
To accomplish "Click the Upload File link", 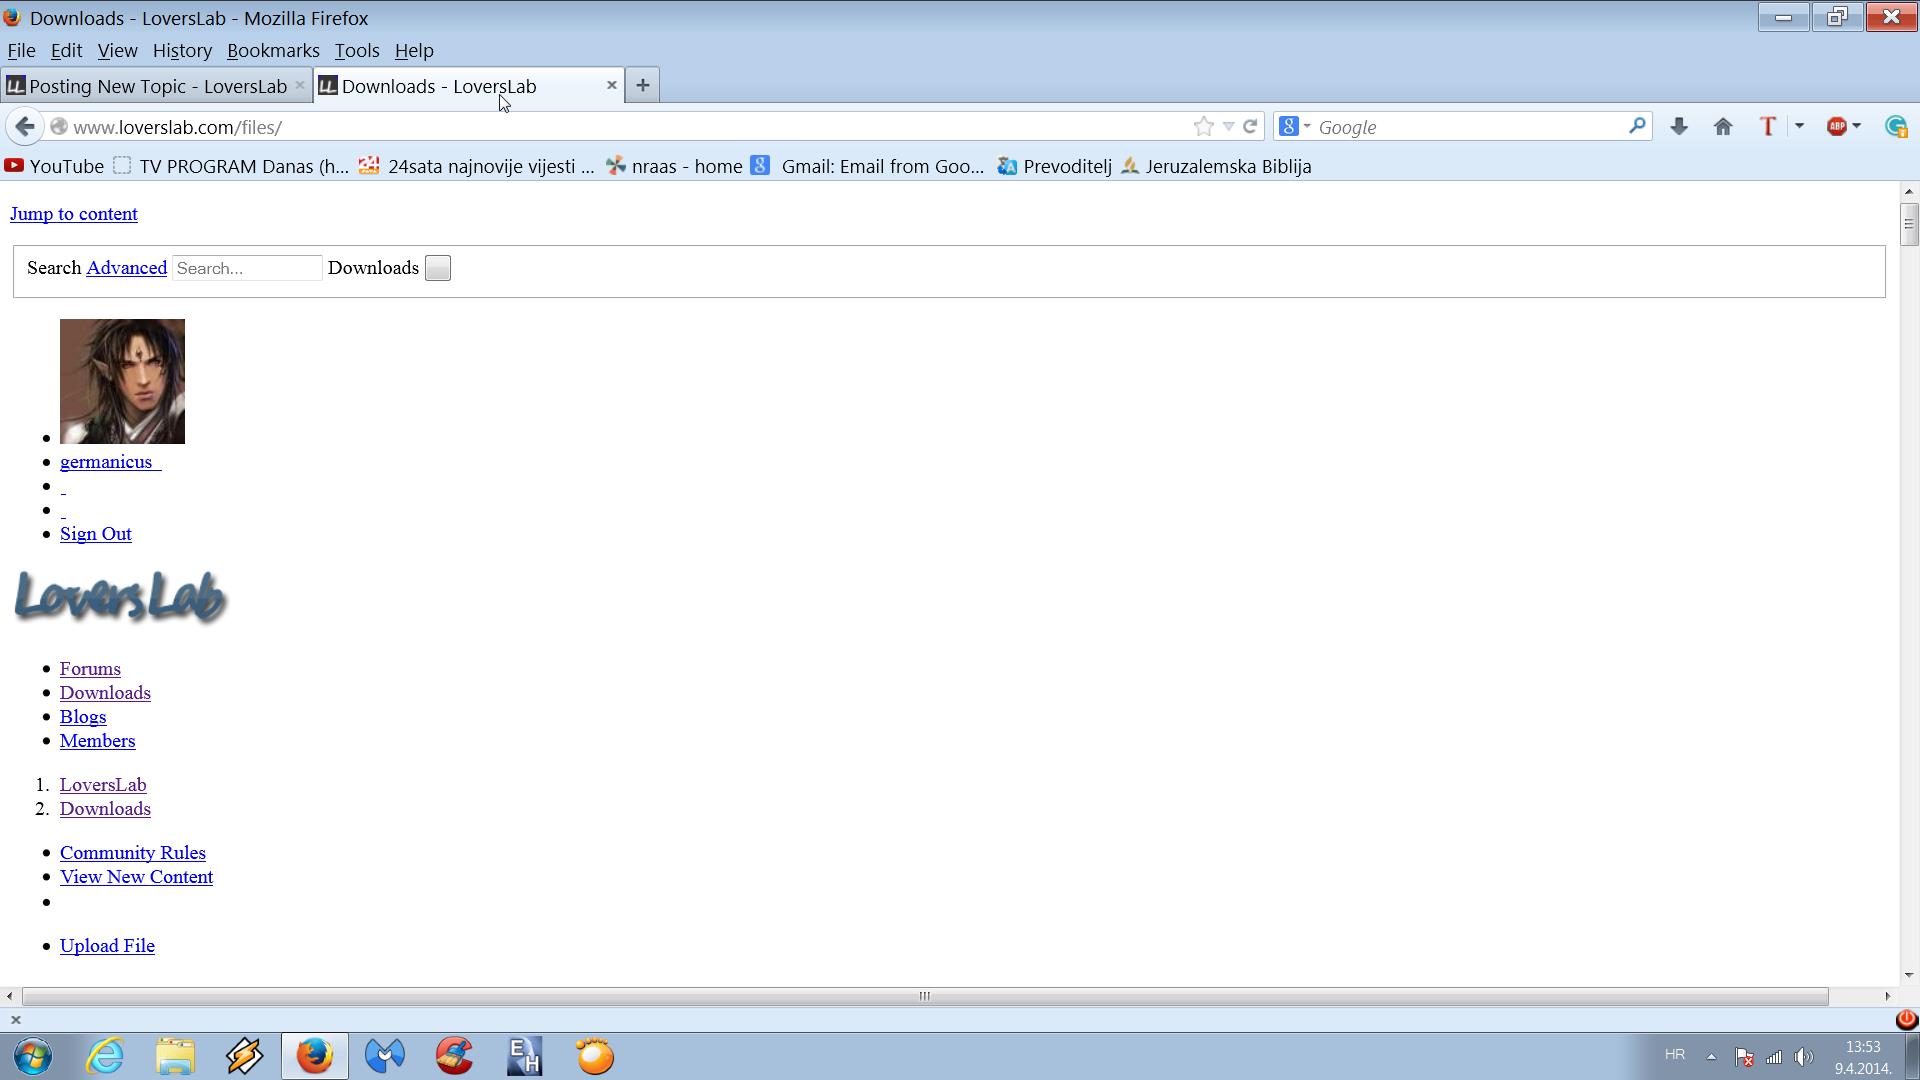I will pos(107,946).
